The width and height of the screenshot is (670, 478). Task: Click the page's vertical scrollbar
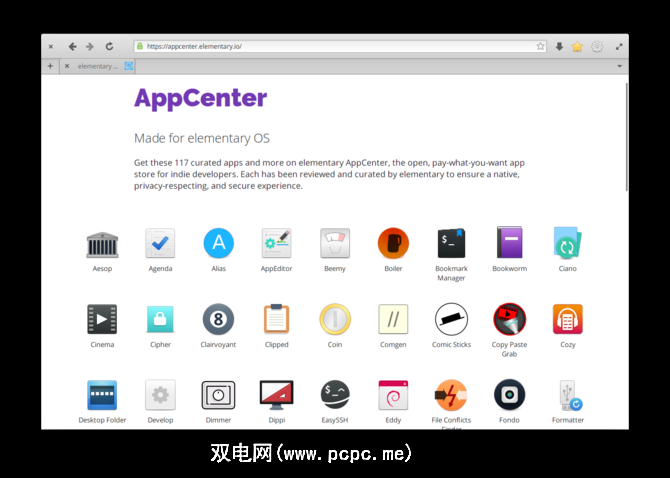[626, 137]
